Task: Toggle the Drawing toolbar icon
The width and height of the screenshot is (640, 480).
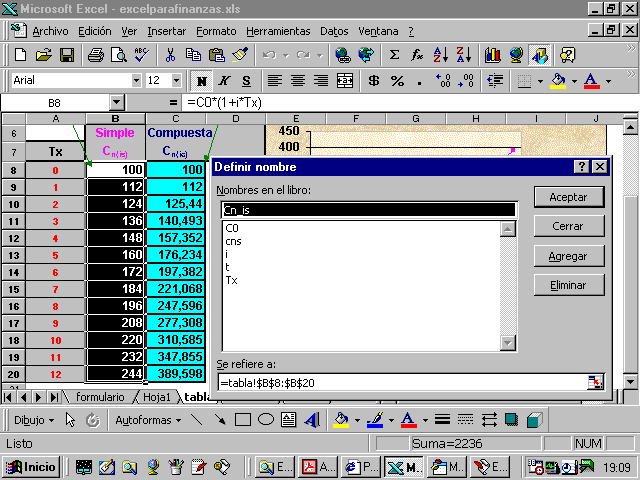Action: pyautogui.click(x=539, y=55)
